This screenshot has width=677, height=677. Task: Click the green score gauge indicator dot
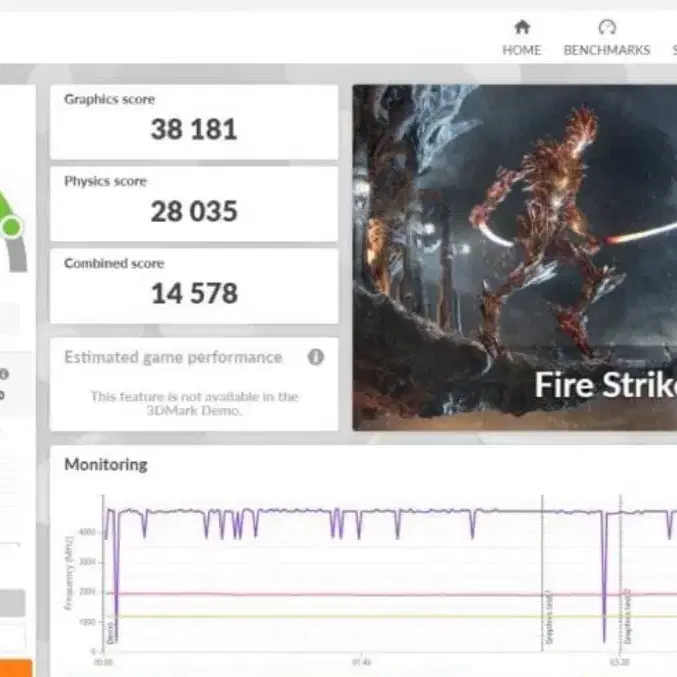coord(12,227)
